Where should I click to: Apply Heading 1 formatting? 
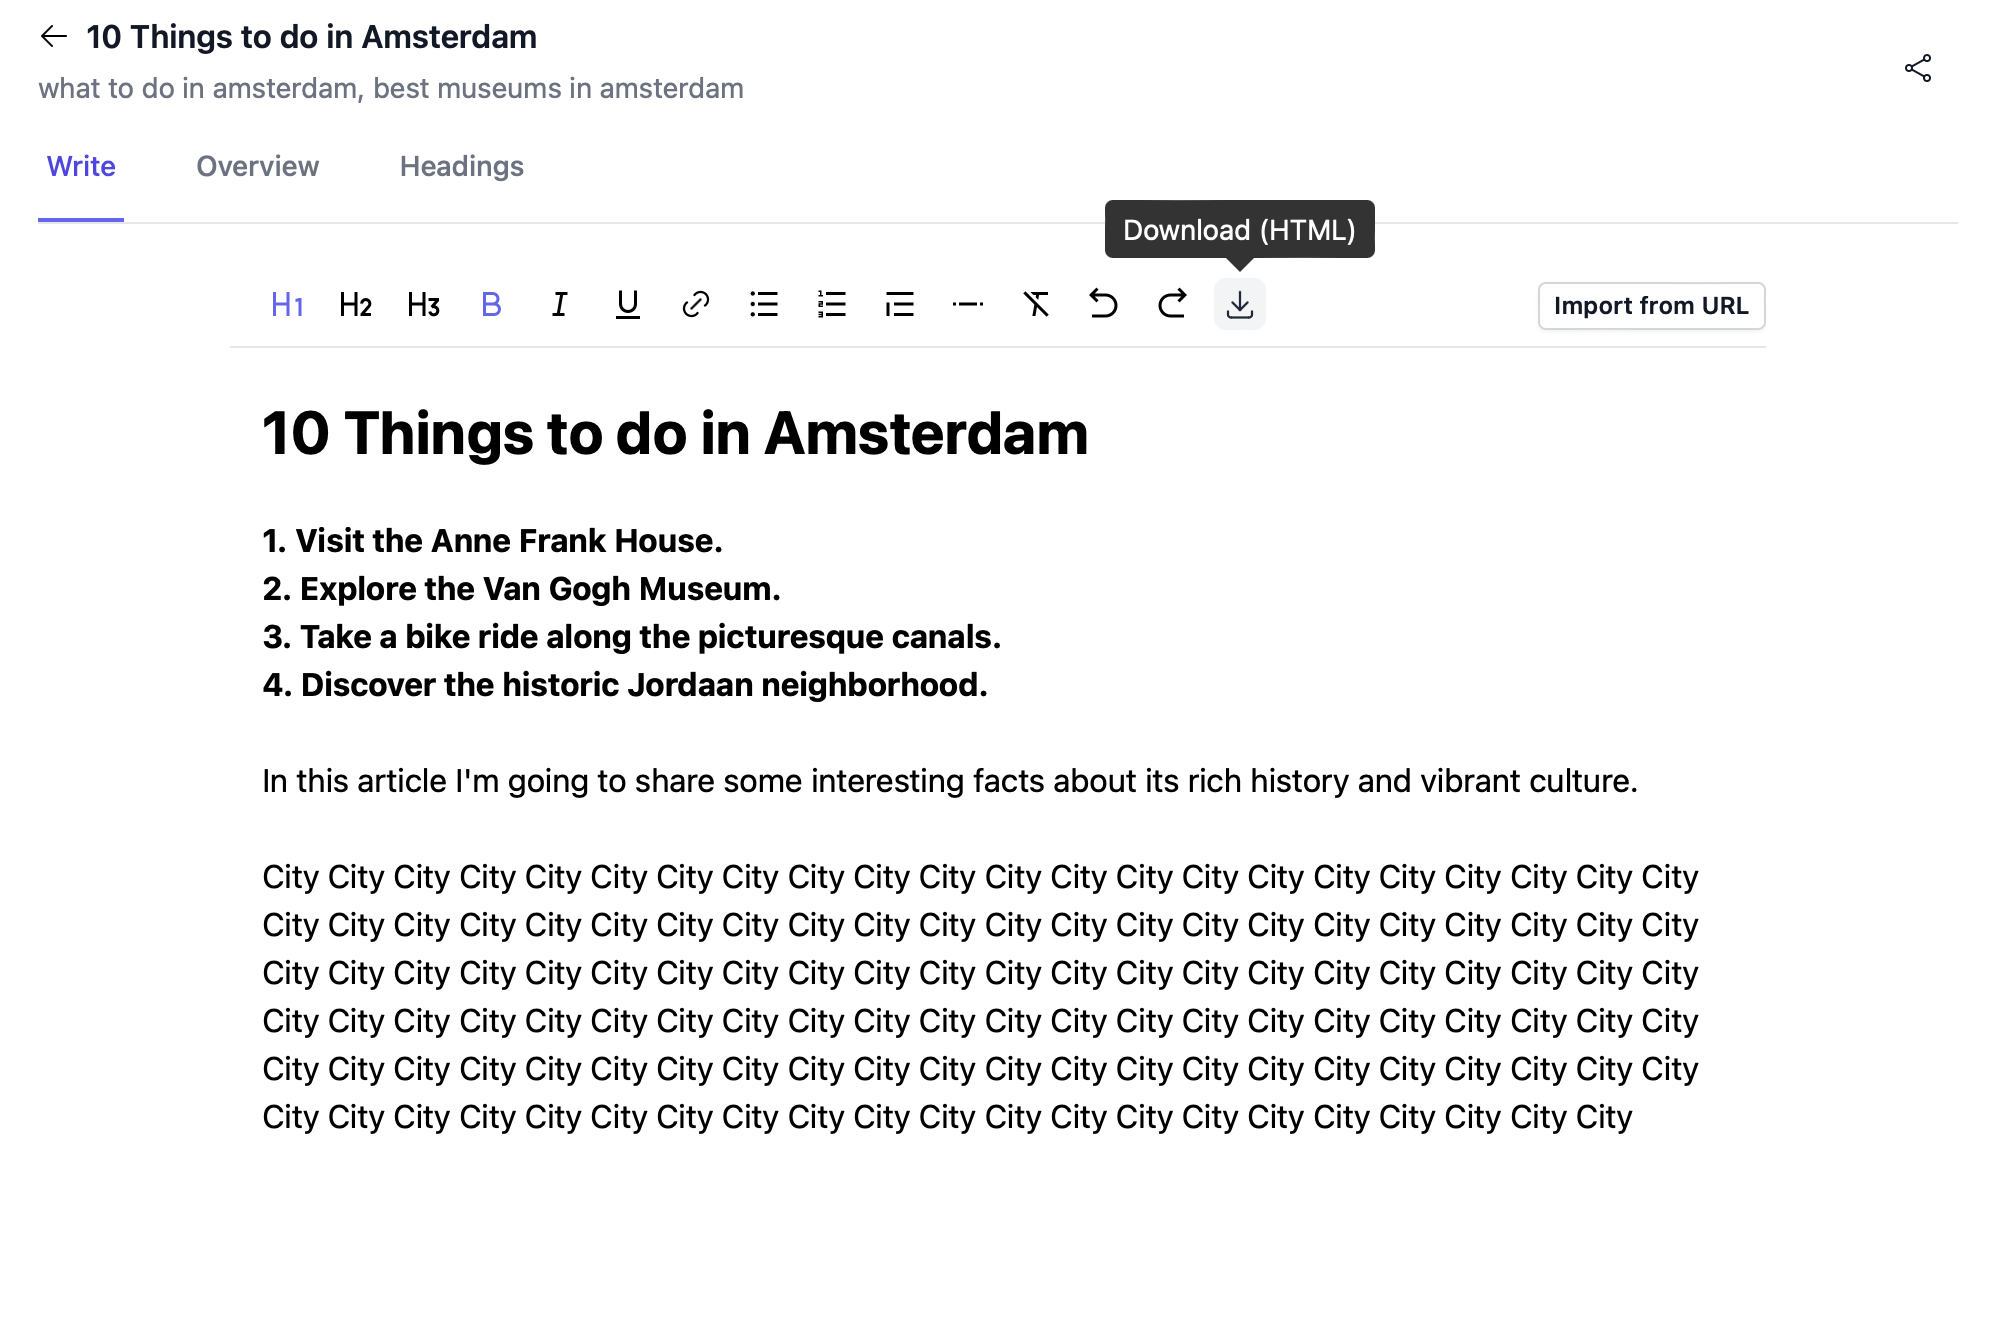[287, 305]
